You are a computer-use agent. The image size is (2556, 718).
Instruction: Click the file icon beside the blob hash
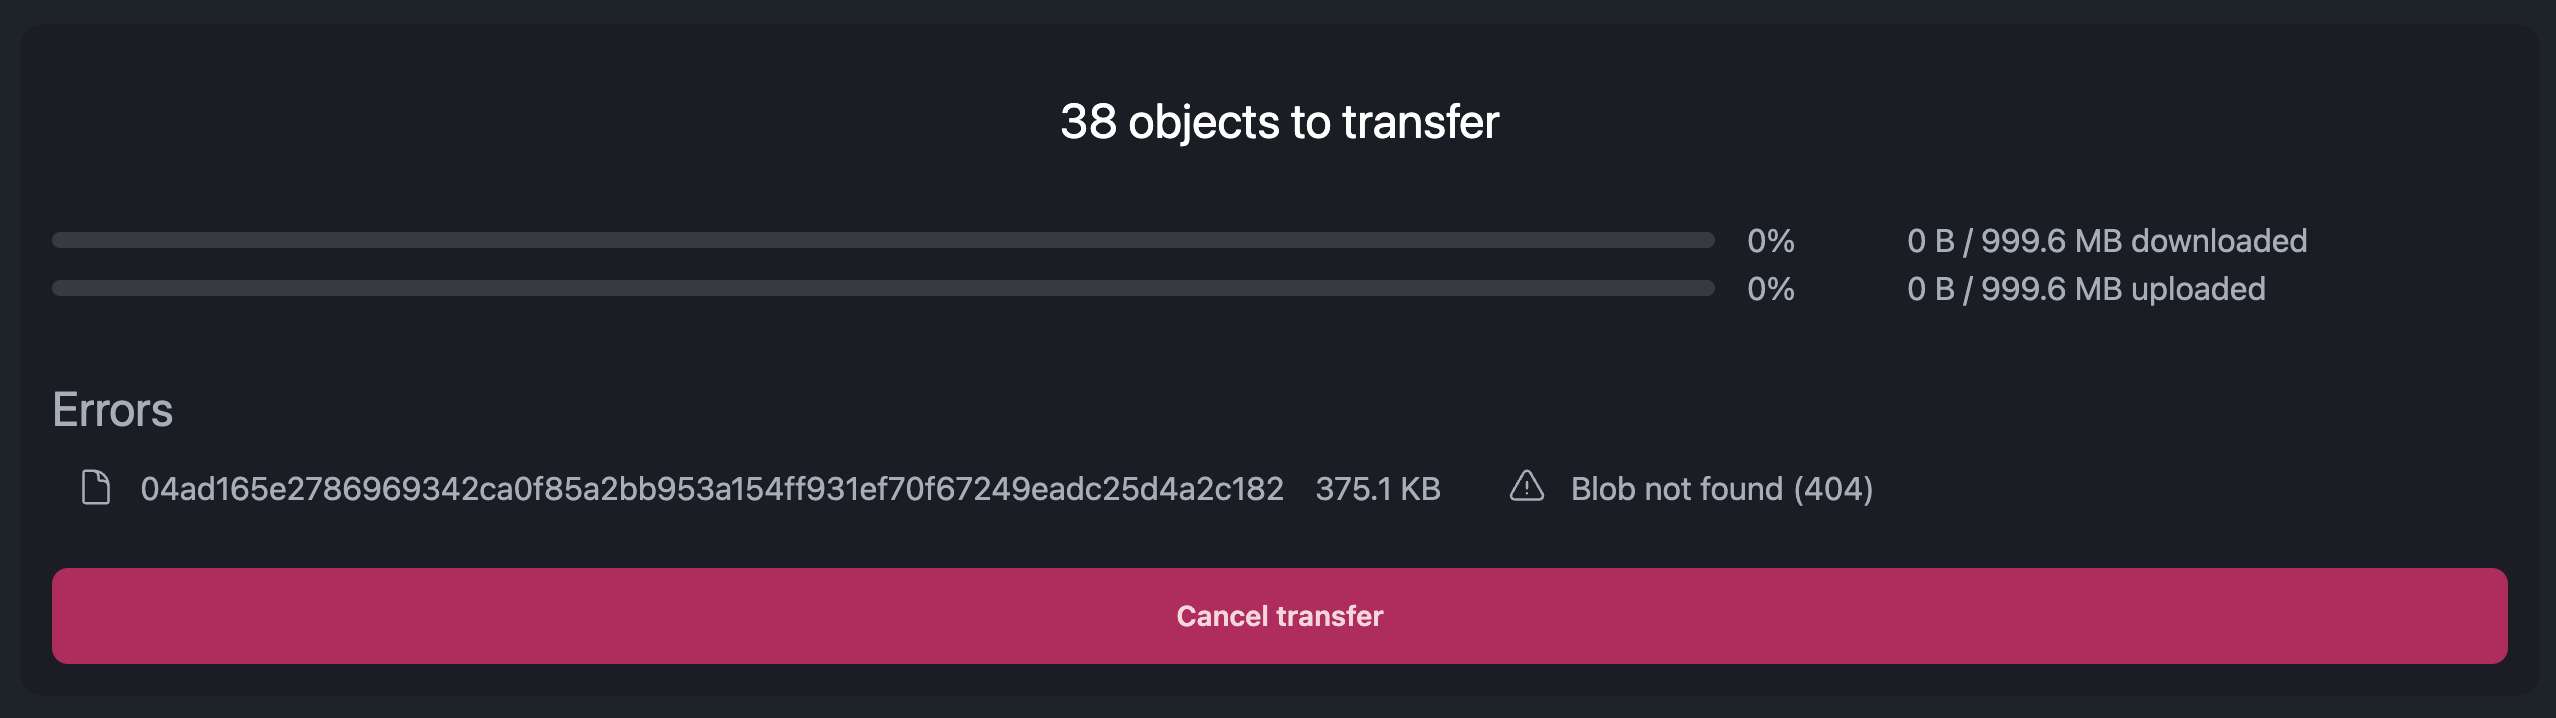point(96,488)
